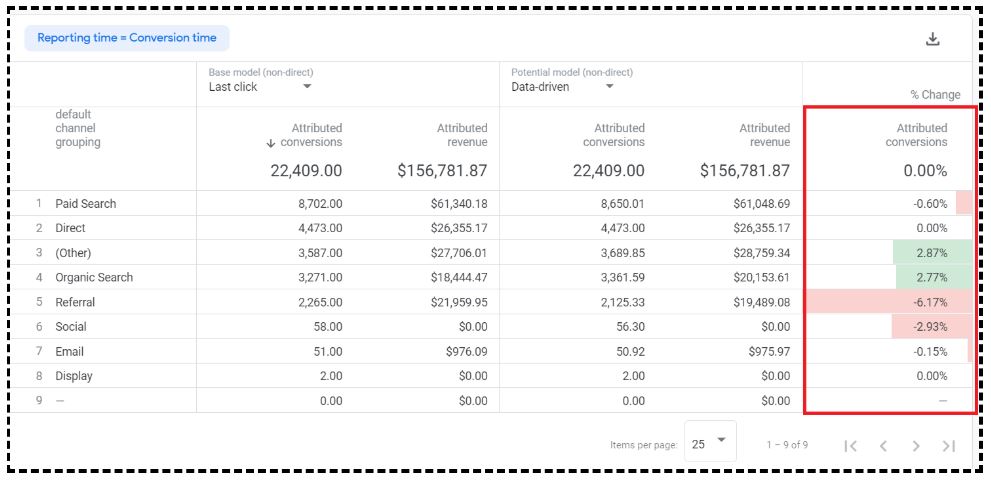This screenshot has height=480, width=991.
Task: Click the red -6.17% Referral change bar
Action: click(890, 302)
